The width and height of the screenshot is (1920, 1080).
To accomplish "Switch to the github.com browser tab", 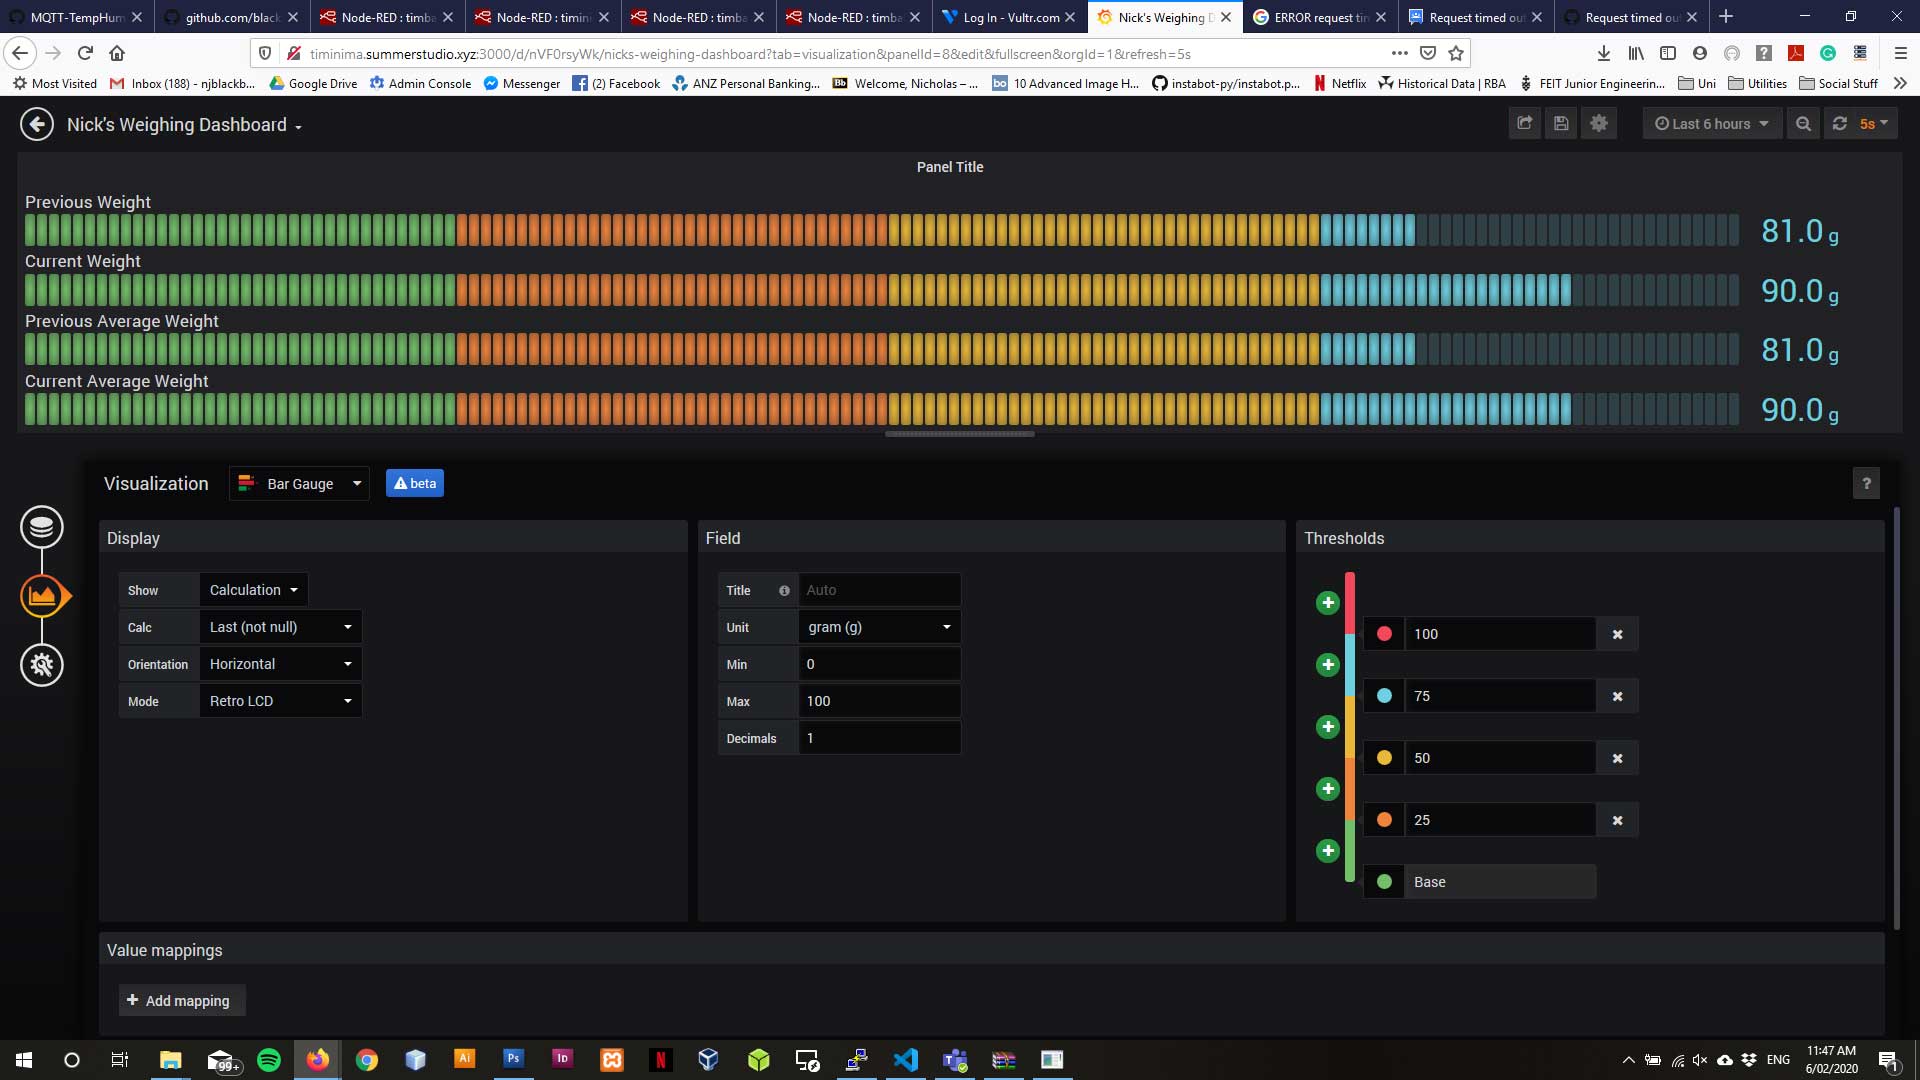I will point(230,17).
